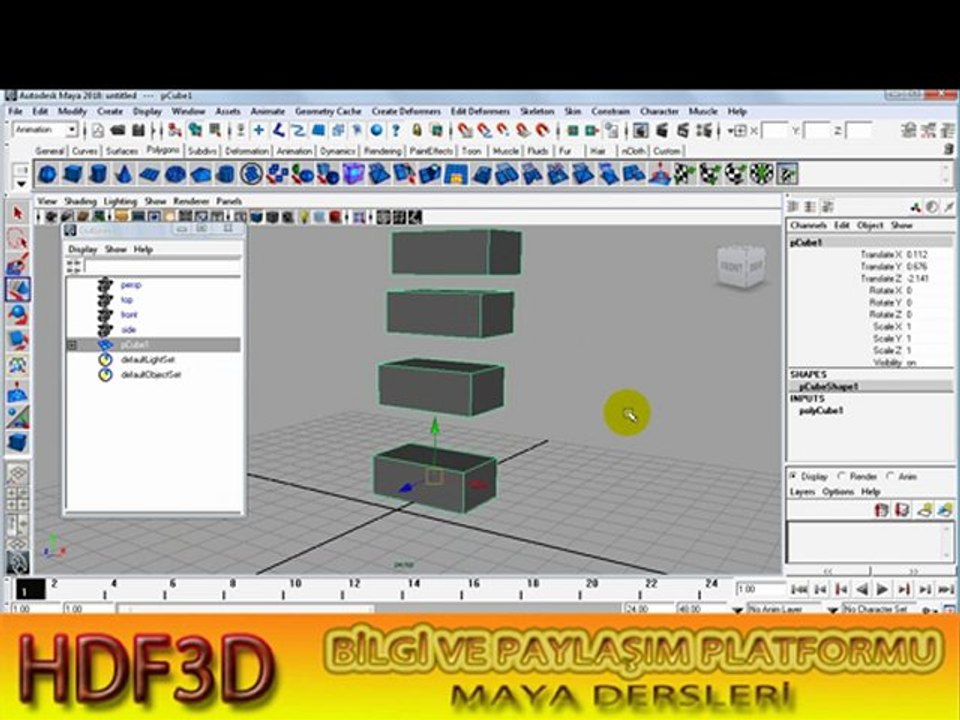Screen dimensions: 960x720
Task: Expand the pCube1 node in Outliner
Action: click(72, 345)
